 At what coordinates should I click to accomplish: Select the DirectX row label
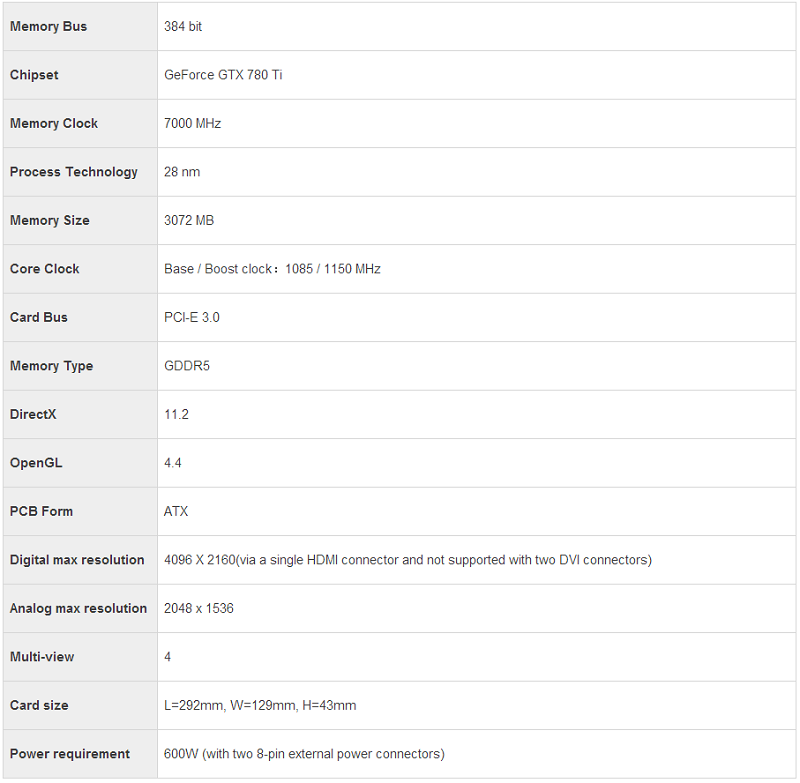(x=33, y=414)
